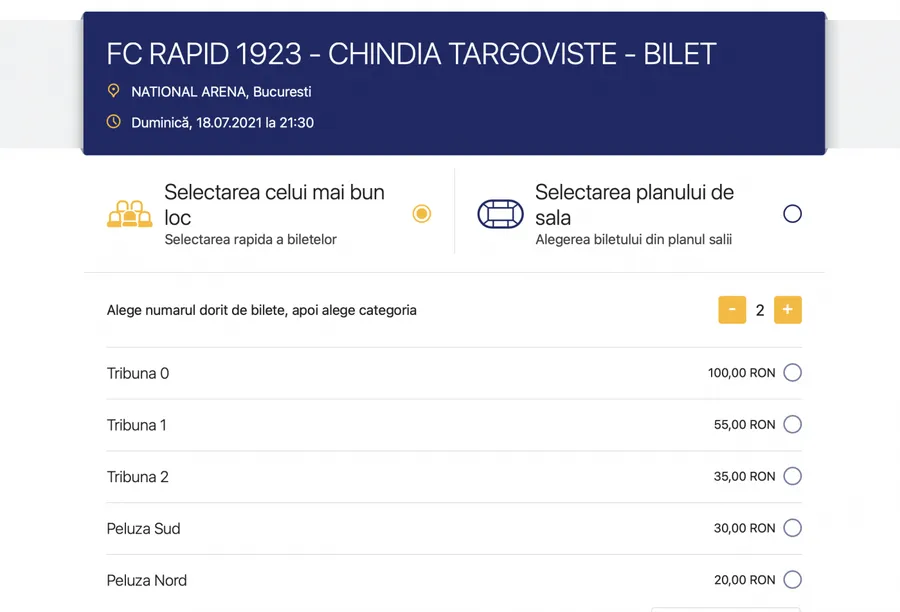
Task: Click the location pin icon beside NATIONAL ARENA
Action: (x=113, y=91)
